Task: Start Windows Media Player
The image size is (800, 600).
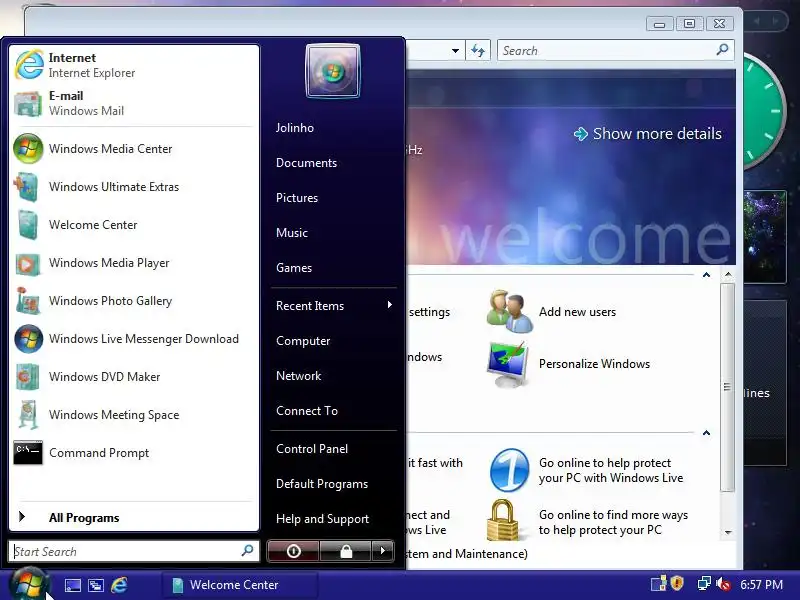Action: pyautogui.click(x=134, y=263)
